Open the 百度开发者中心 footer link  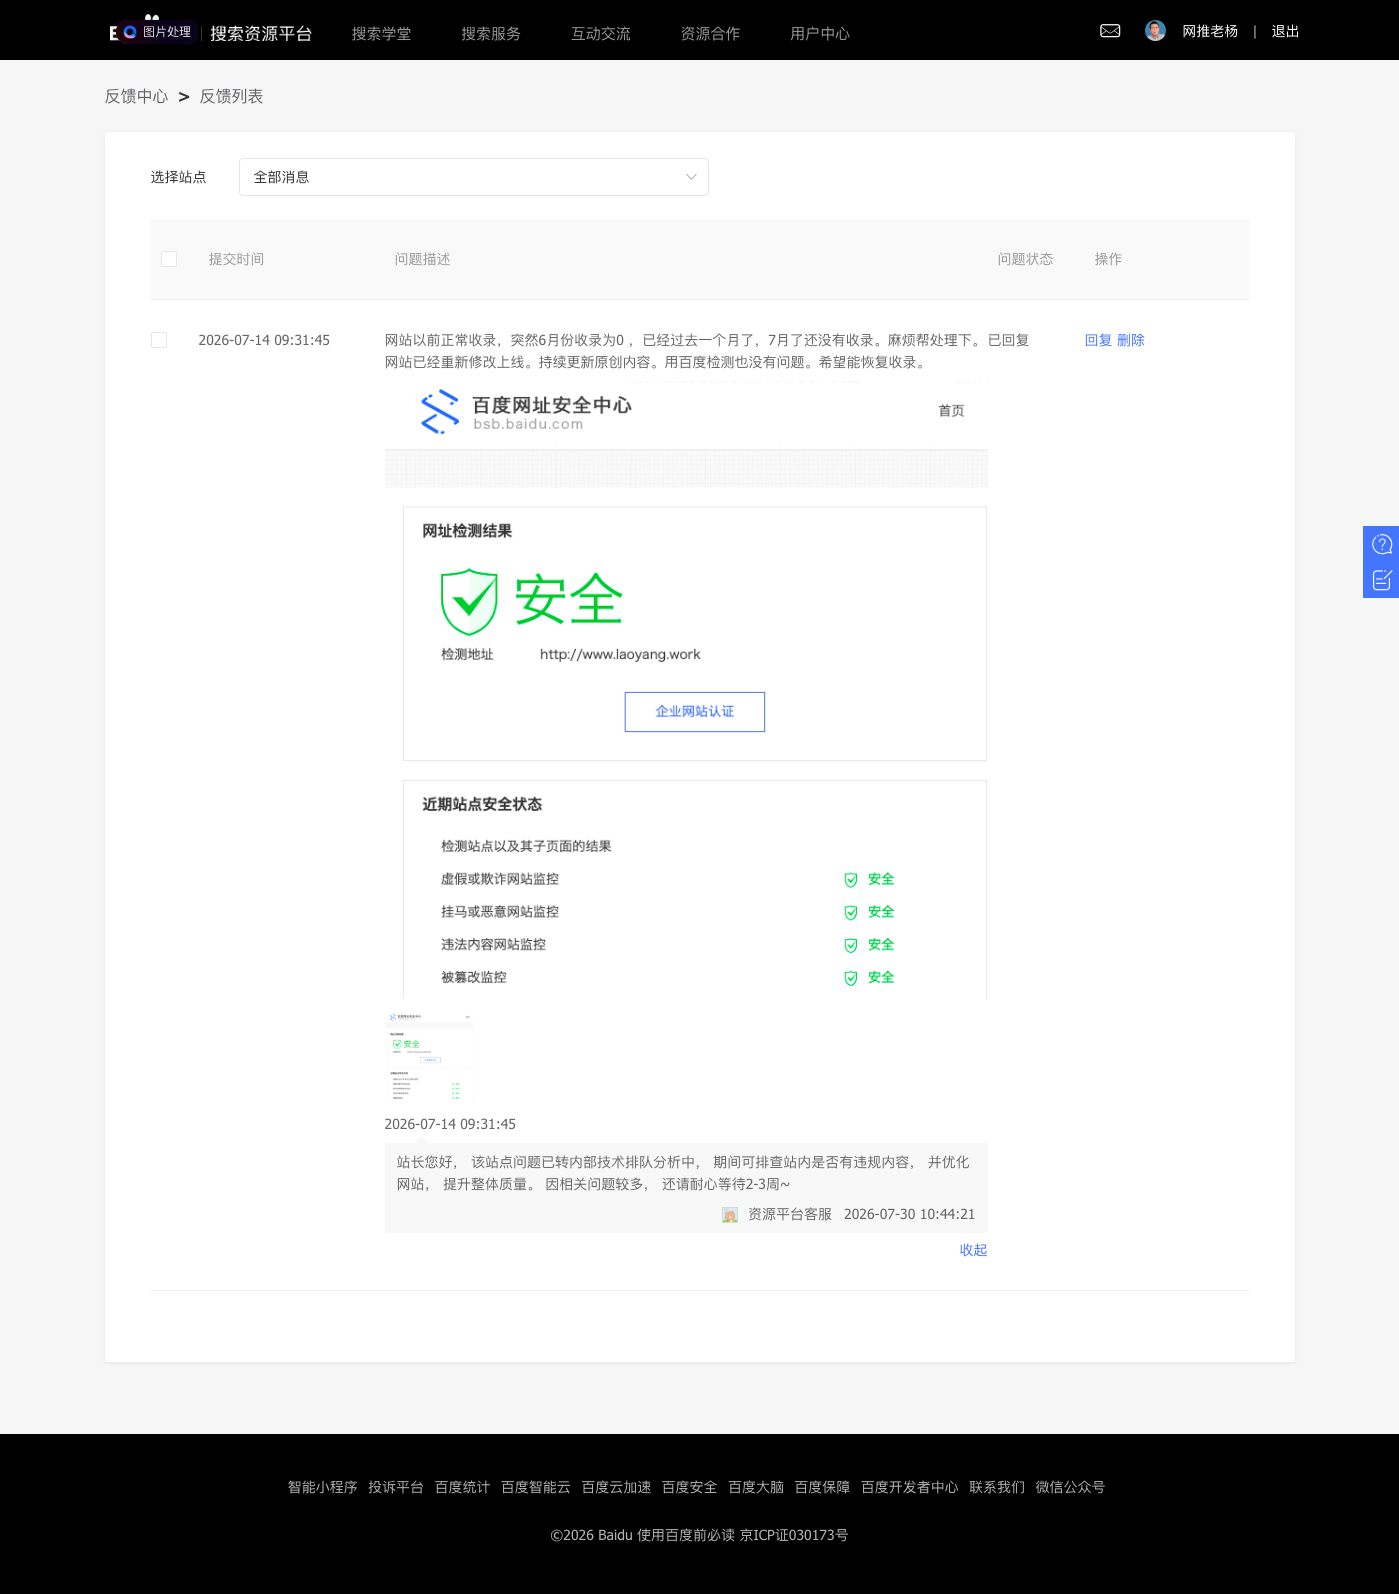tap(910, 1487)
